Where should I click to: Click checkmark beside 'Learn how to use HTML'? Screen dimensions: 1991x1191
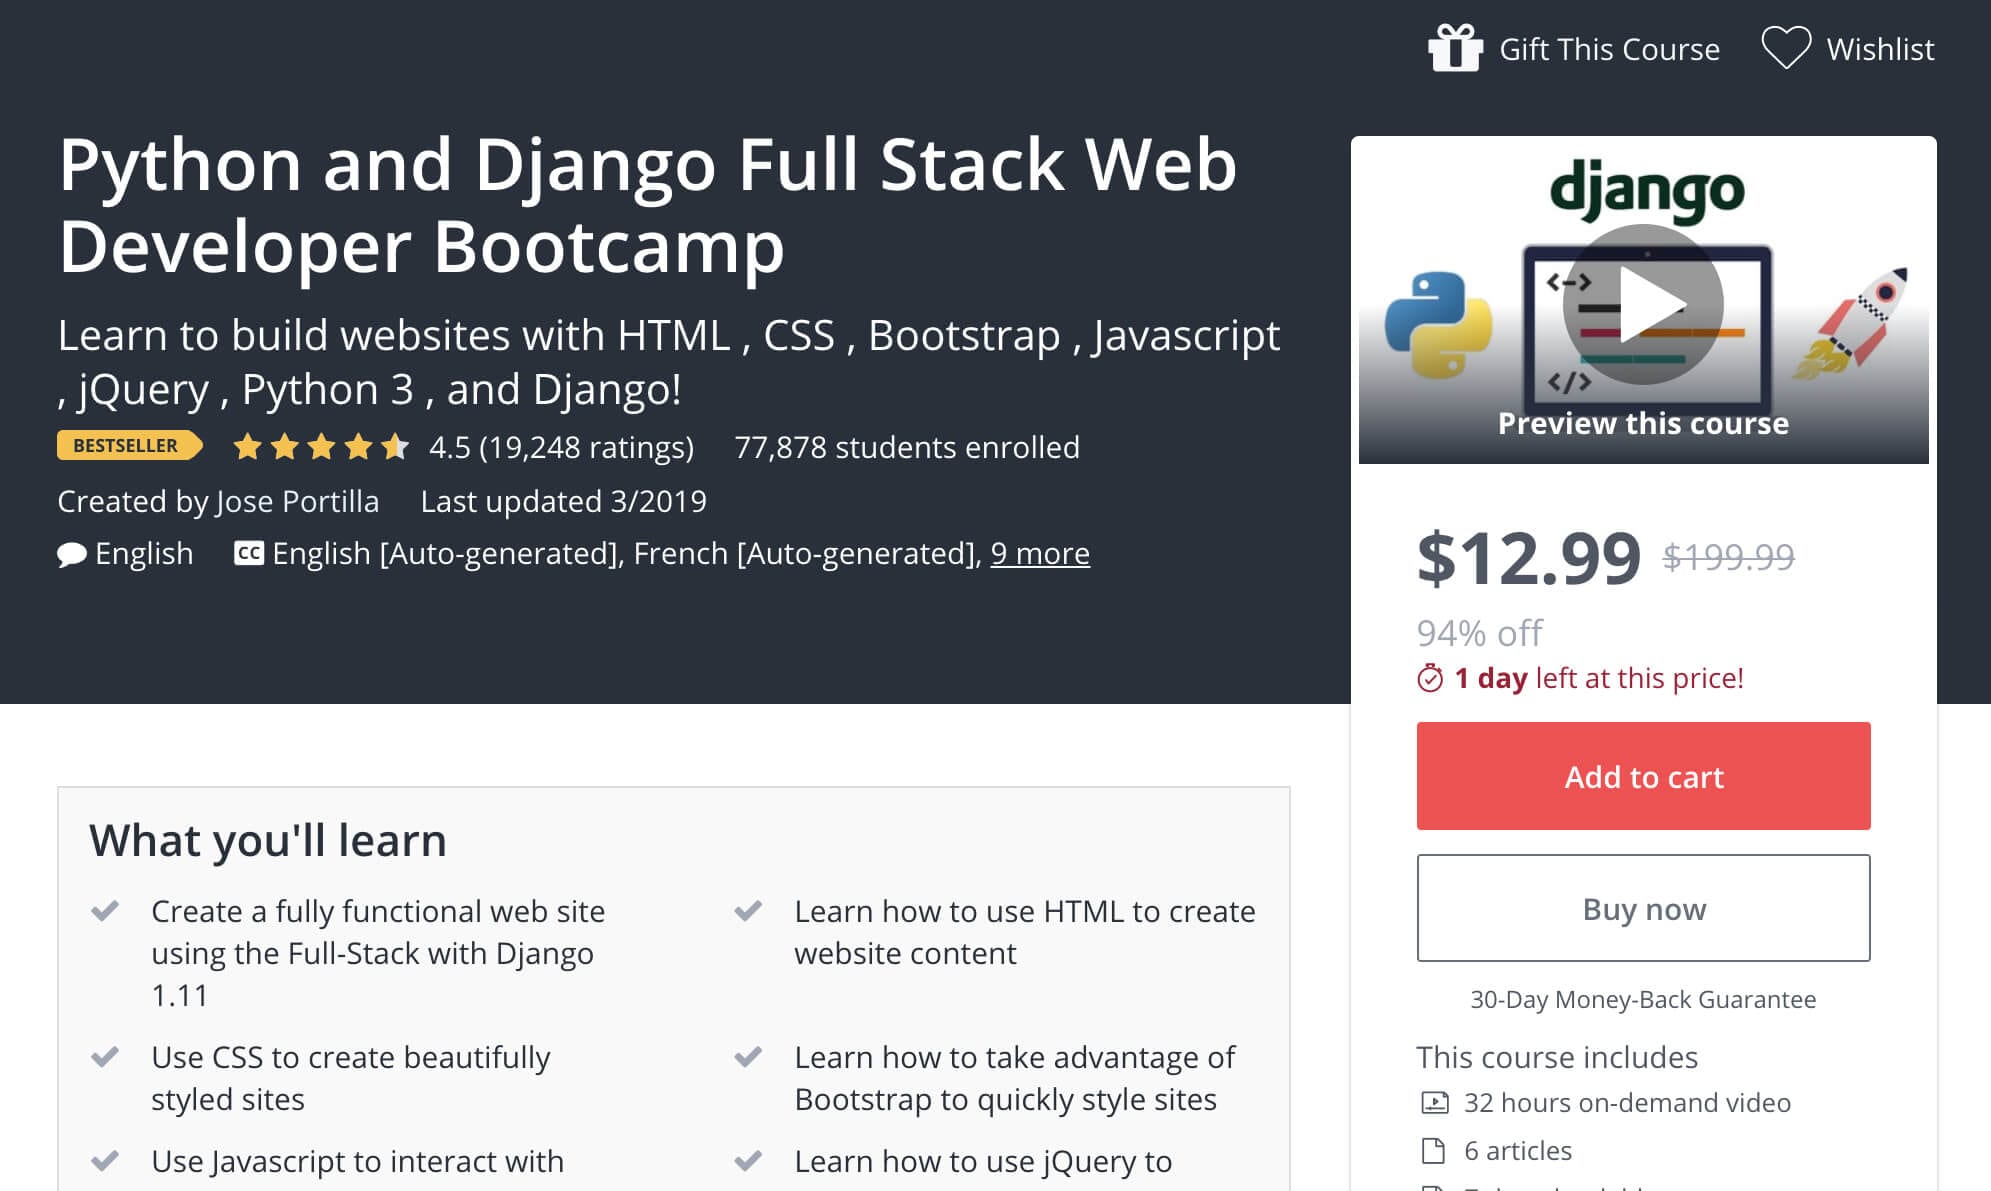(748, 910)
